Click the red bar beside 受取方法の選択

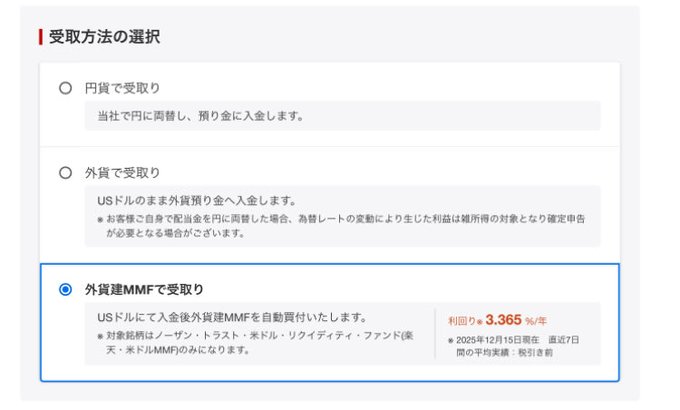pyautogui.click(x=40, y=37)
